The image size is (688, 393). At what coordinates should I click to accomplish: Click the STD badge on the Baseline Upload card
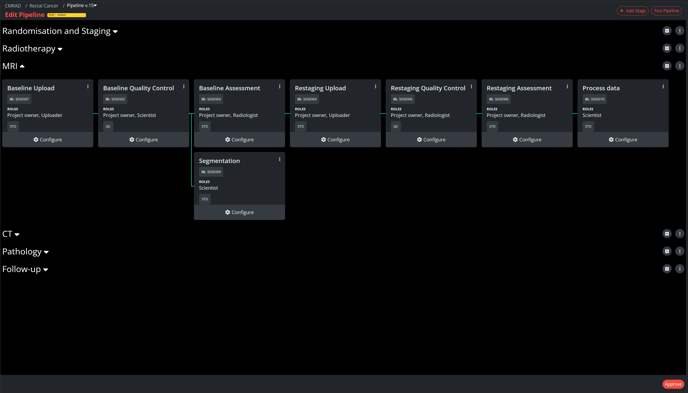point(13,126)
